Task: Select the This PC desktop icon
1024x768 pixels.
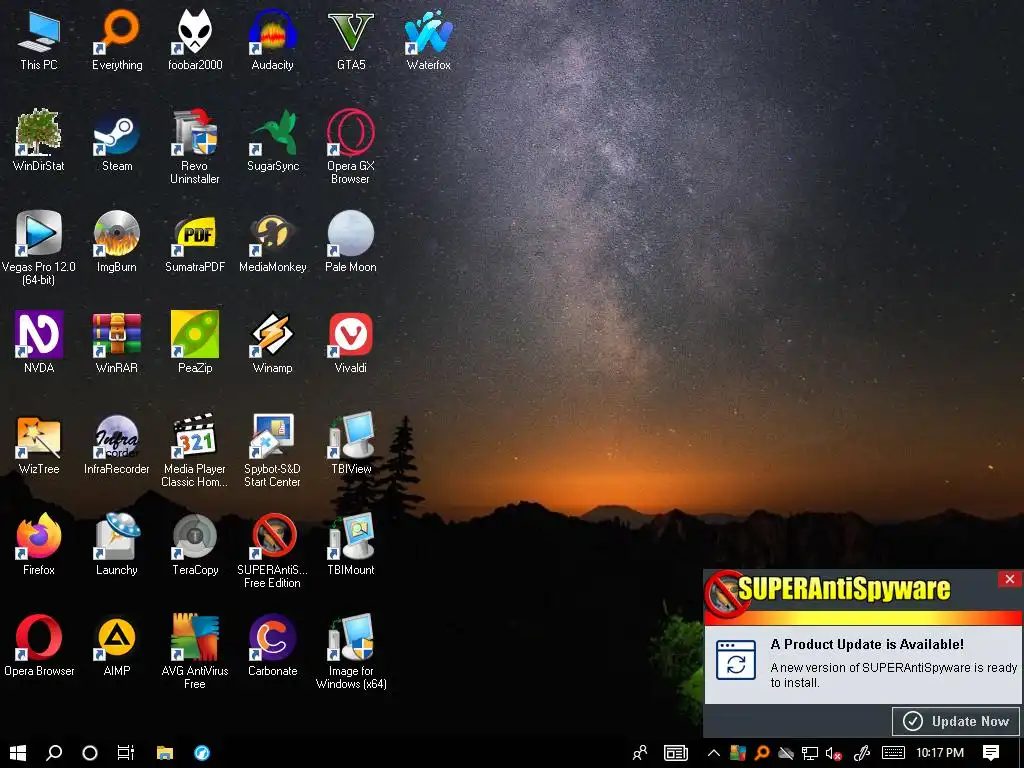Action: (39, 39)
